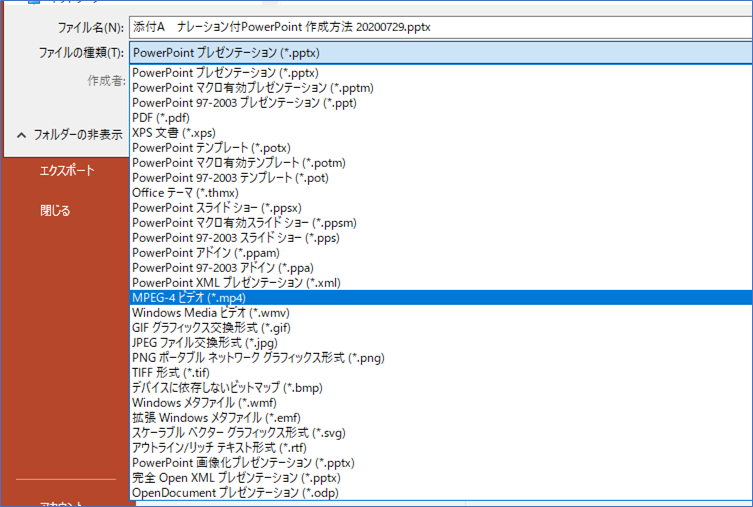This screenshot has height=507, width=753.
Task: Select JPEG ファイル交換形式 (*.jpg)
Action: click(x=441, y=343)
